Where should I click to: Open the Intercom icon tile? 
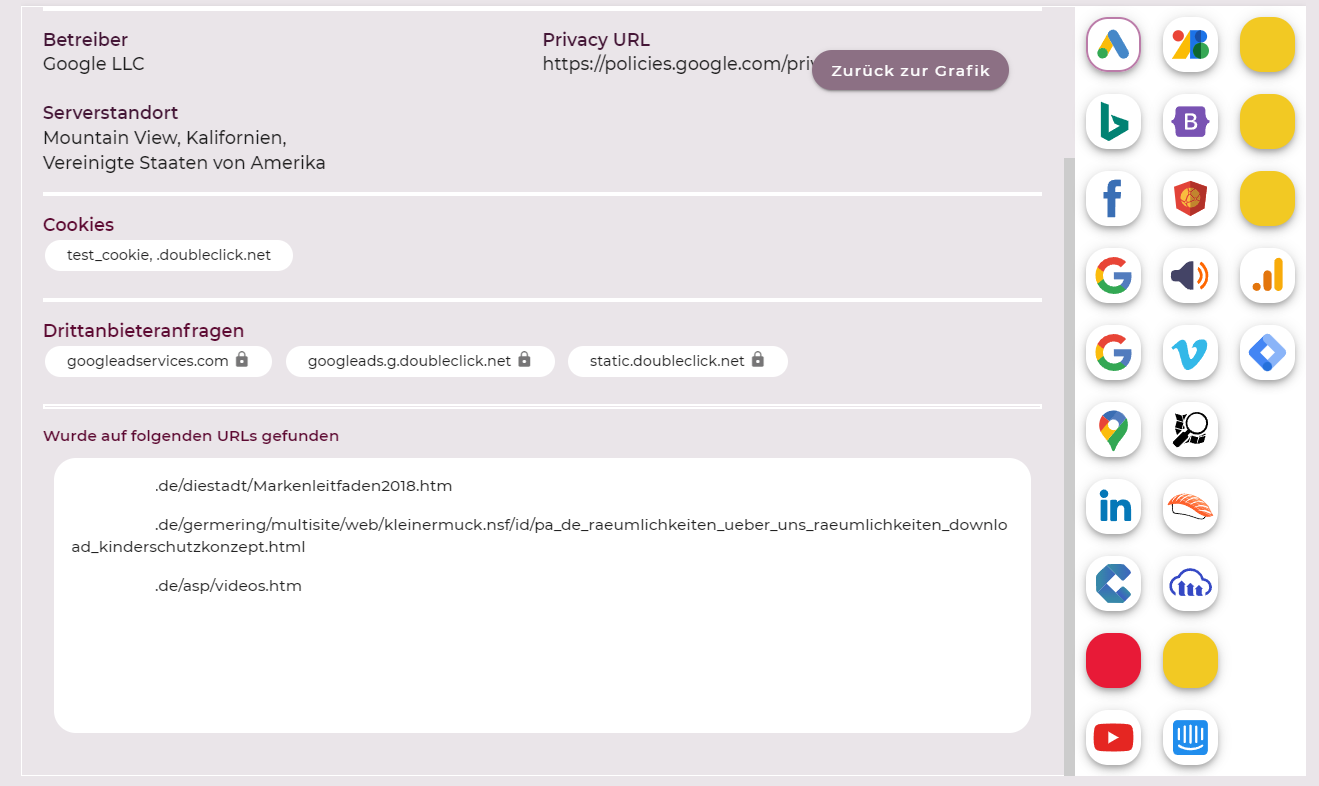pos(1190,738)
